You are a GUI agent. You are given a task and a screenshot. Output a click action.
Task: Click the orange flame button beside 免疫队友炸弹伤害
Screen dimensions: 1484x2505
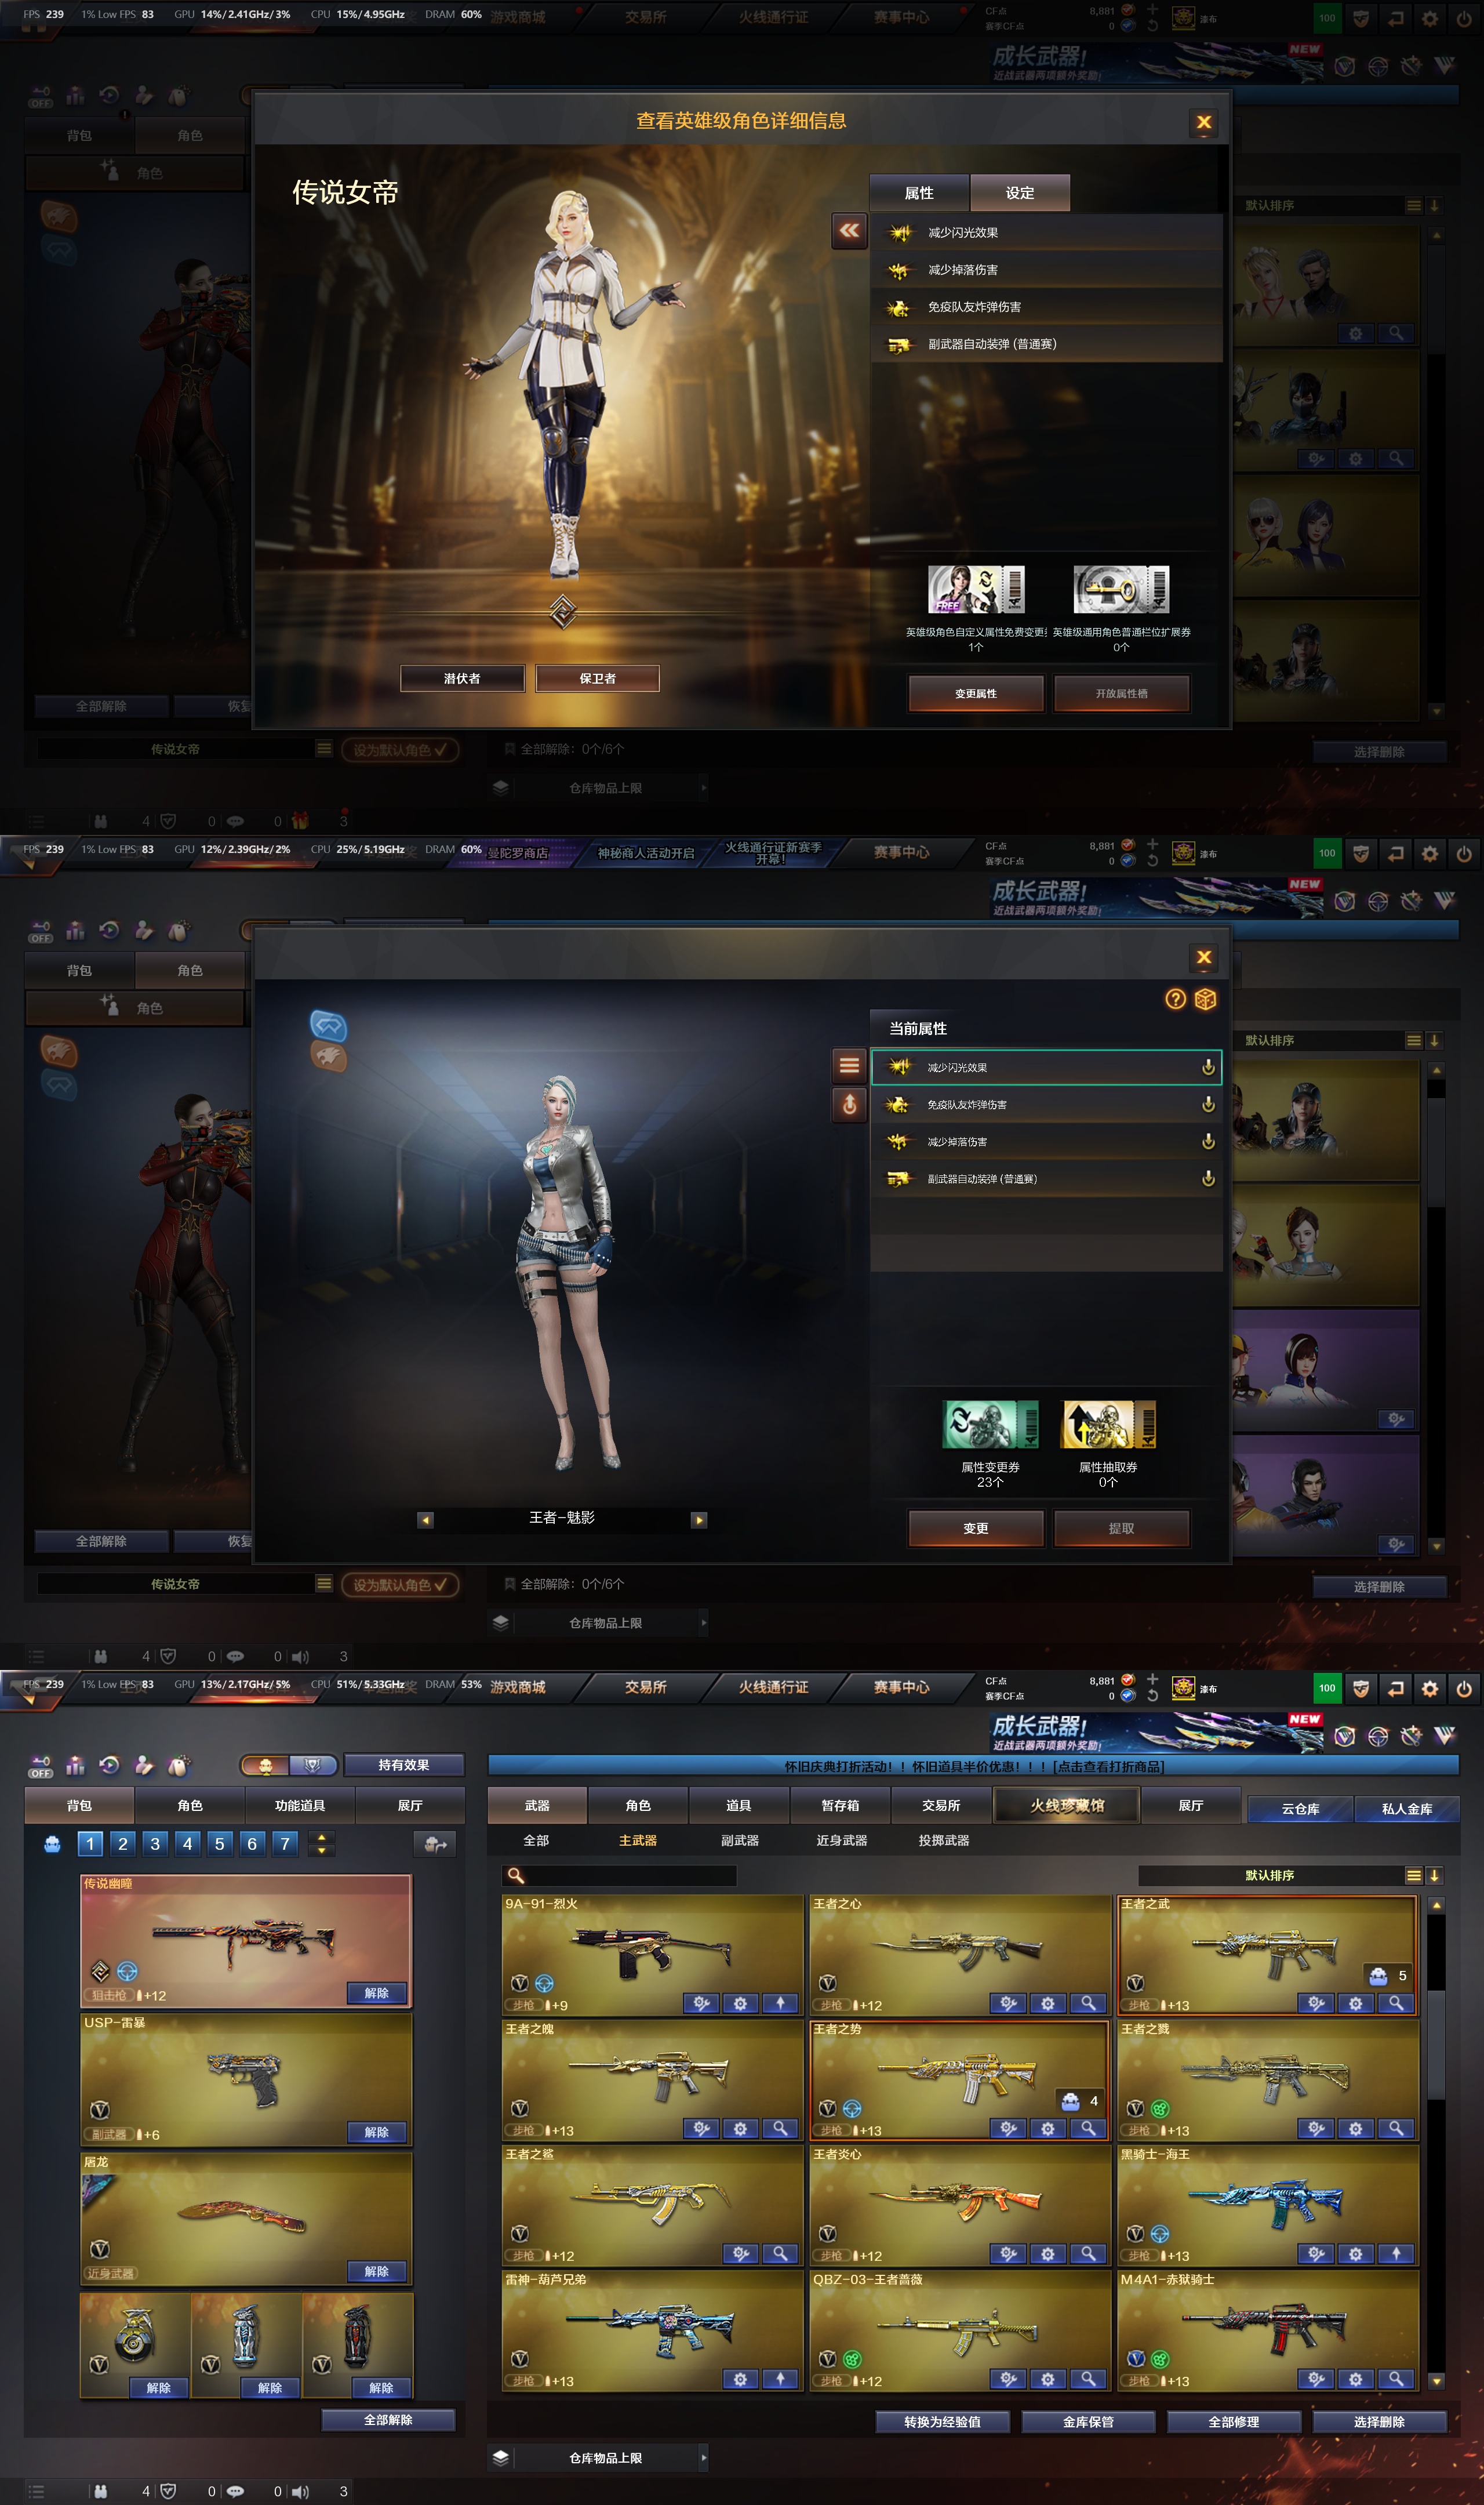click(x=849, y=1104)
